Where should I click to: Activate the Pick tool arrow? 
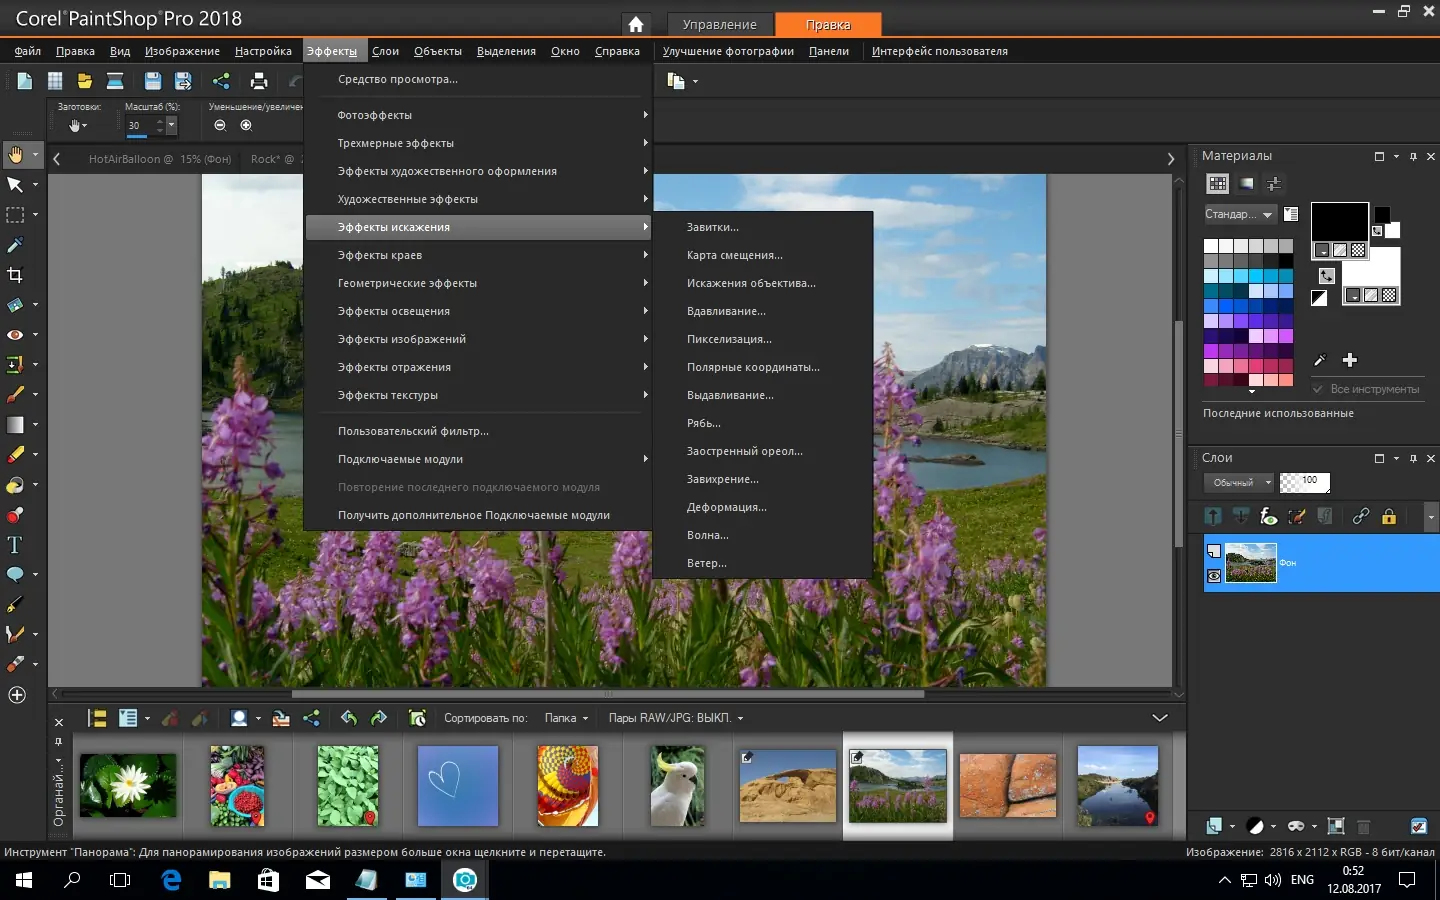pyautogui.click(x=16, y=185)
